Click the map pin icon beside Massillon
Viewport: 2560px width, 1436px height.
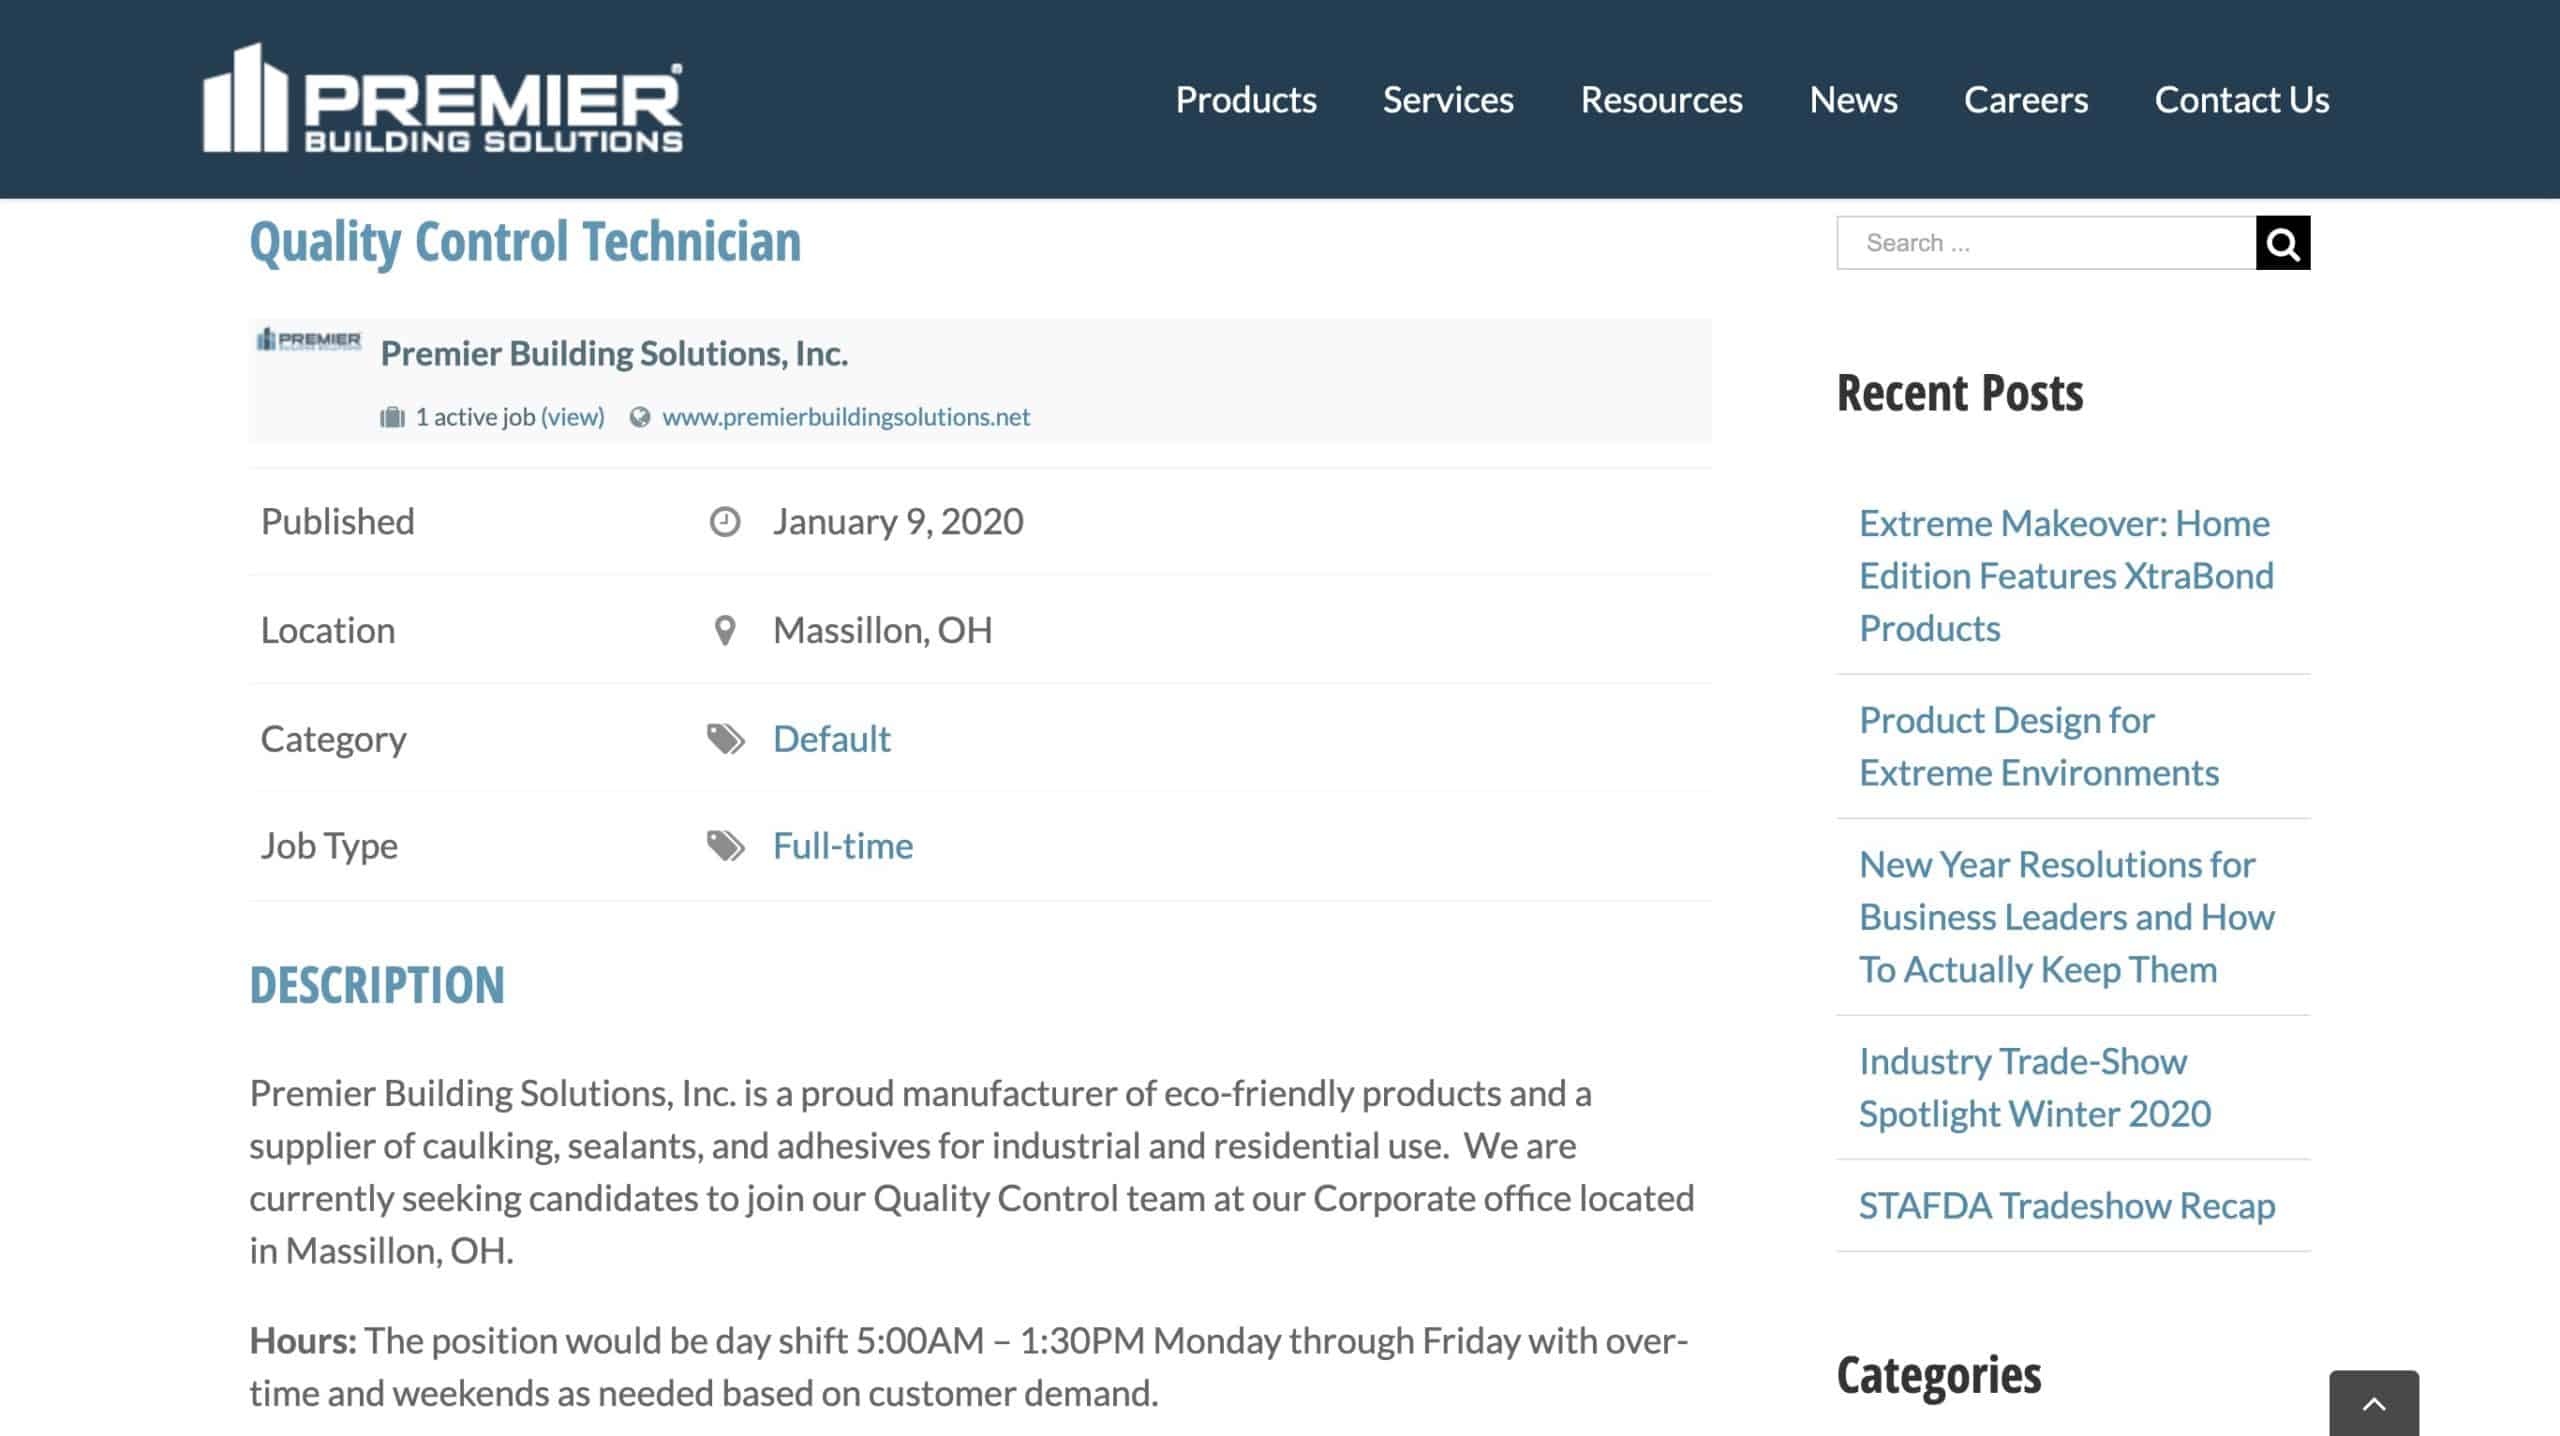[725, 631]
